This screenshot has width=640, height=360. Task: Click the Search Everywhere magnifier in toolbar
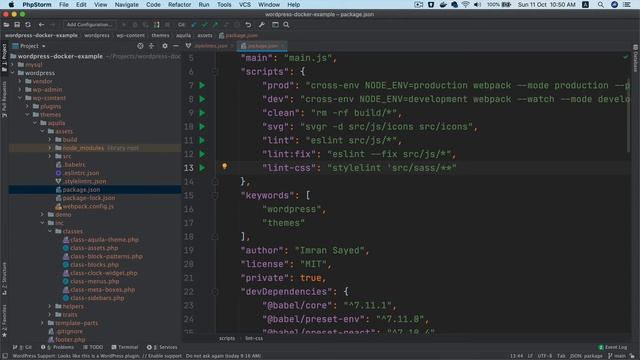coord(287,25)
